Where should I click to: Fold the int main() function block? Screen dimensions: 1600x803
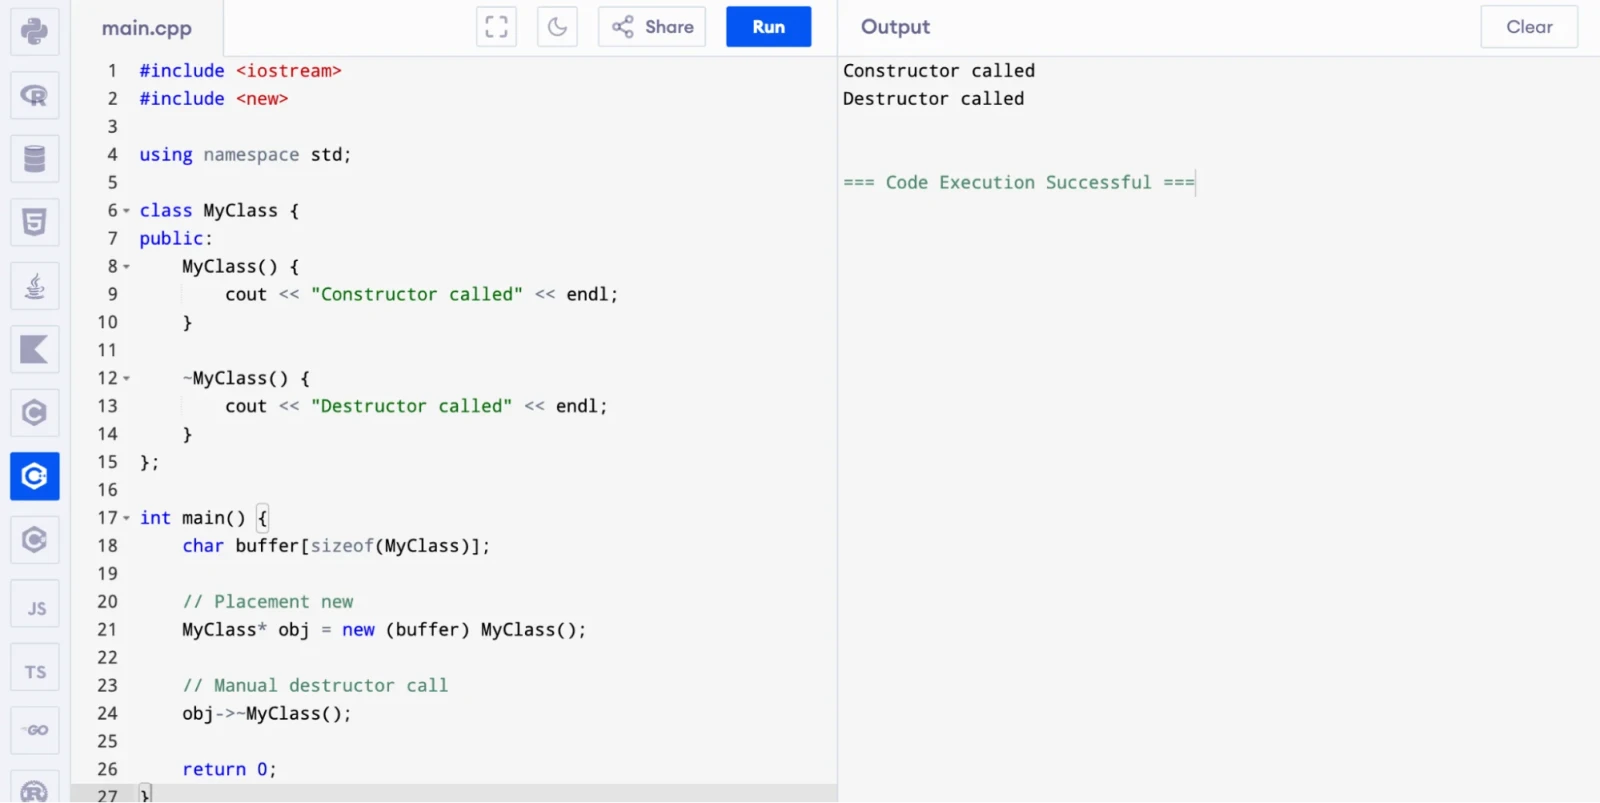pyautogui.click(x=126, y=518)
